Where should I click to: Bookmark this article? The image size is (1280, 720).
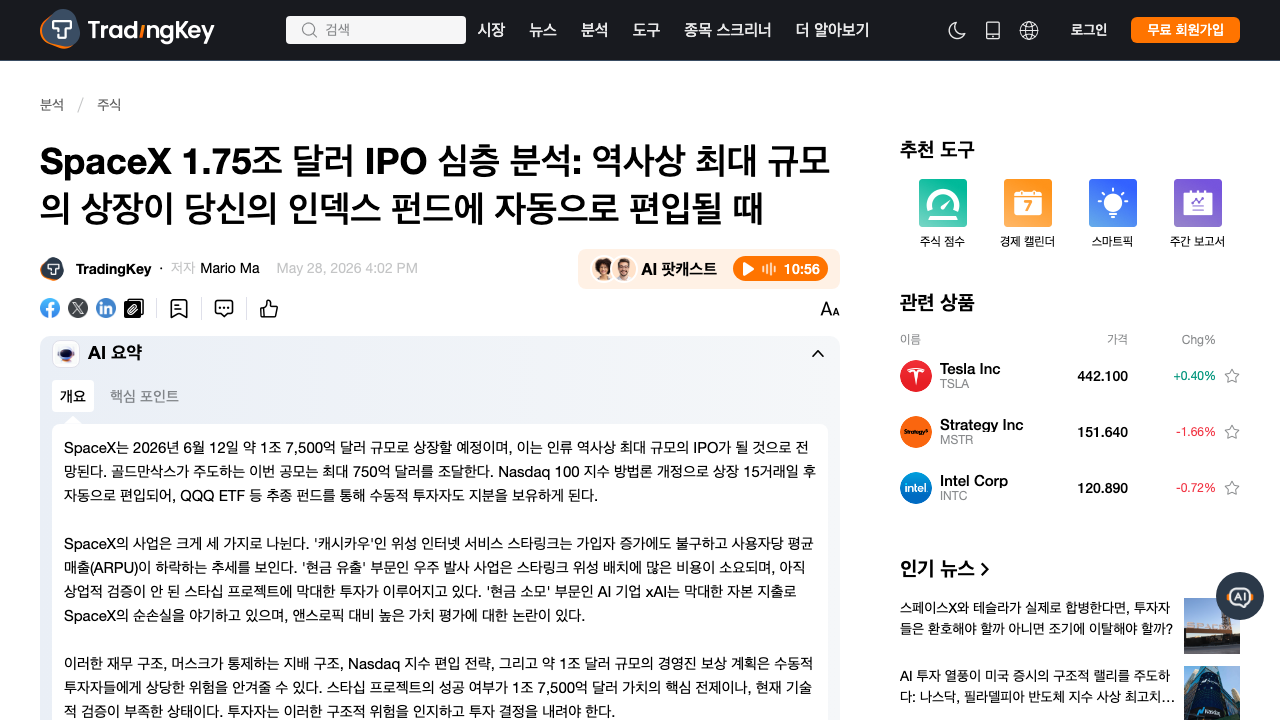point(179,308)
